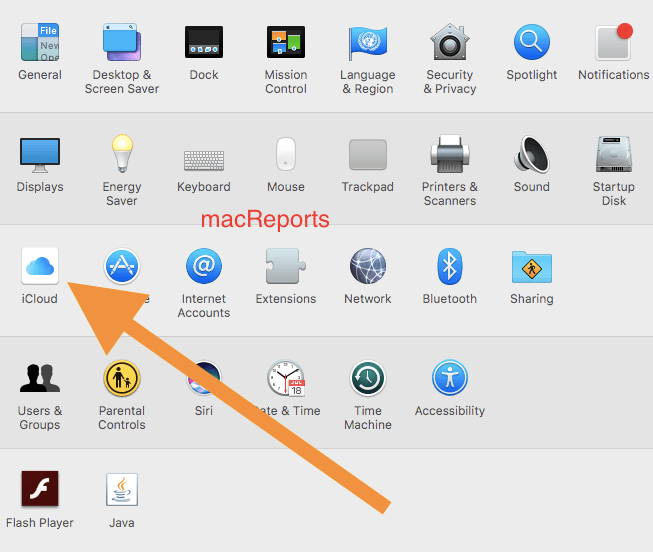Open Sharing preferences
Viewport: 653px width, 552px height.
pos(532,267)
